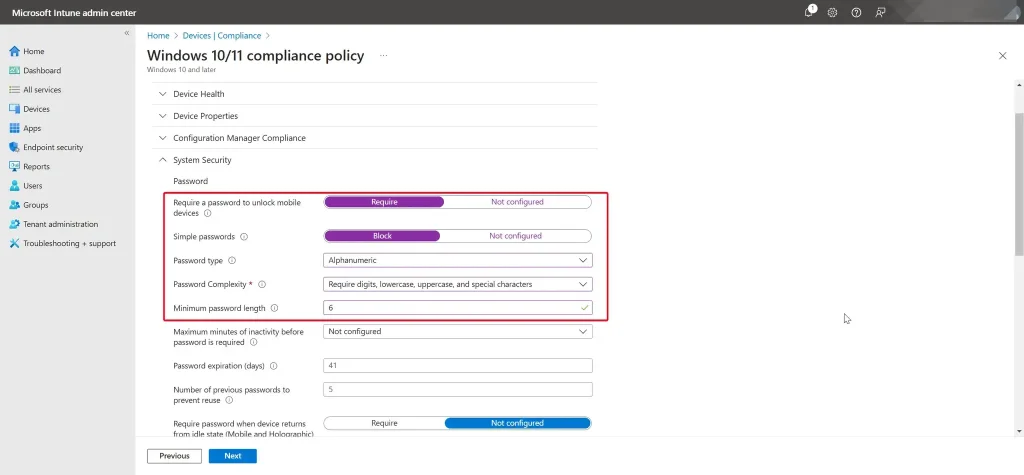Show info for previous passwords reuse setting

point(229,401)
